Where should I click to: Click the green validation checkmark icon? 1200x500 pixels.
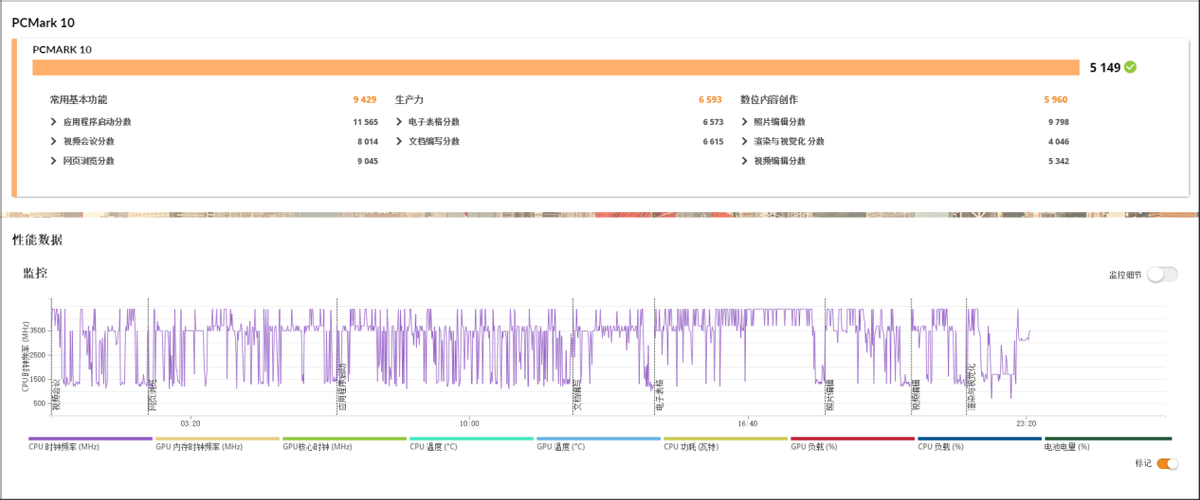coord(1130,67)
